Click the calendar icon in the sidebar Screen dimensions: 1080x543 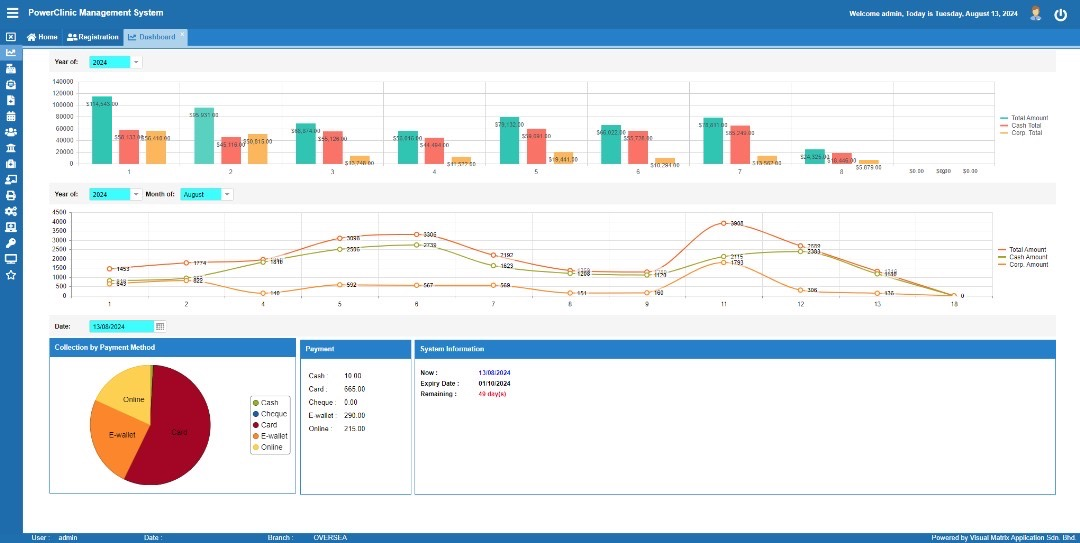pos(11,116)
